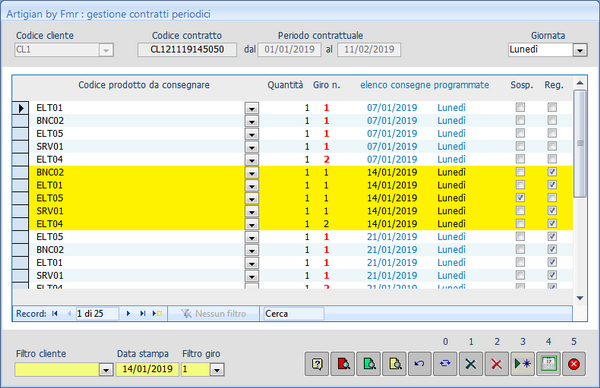Screen dimensions: 600x388
Task: Click the dark X button numbered 1
Action: click(x=471, y=364)
